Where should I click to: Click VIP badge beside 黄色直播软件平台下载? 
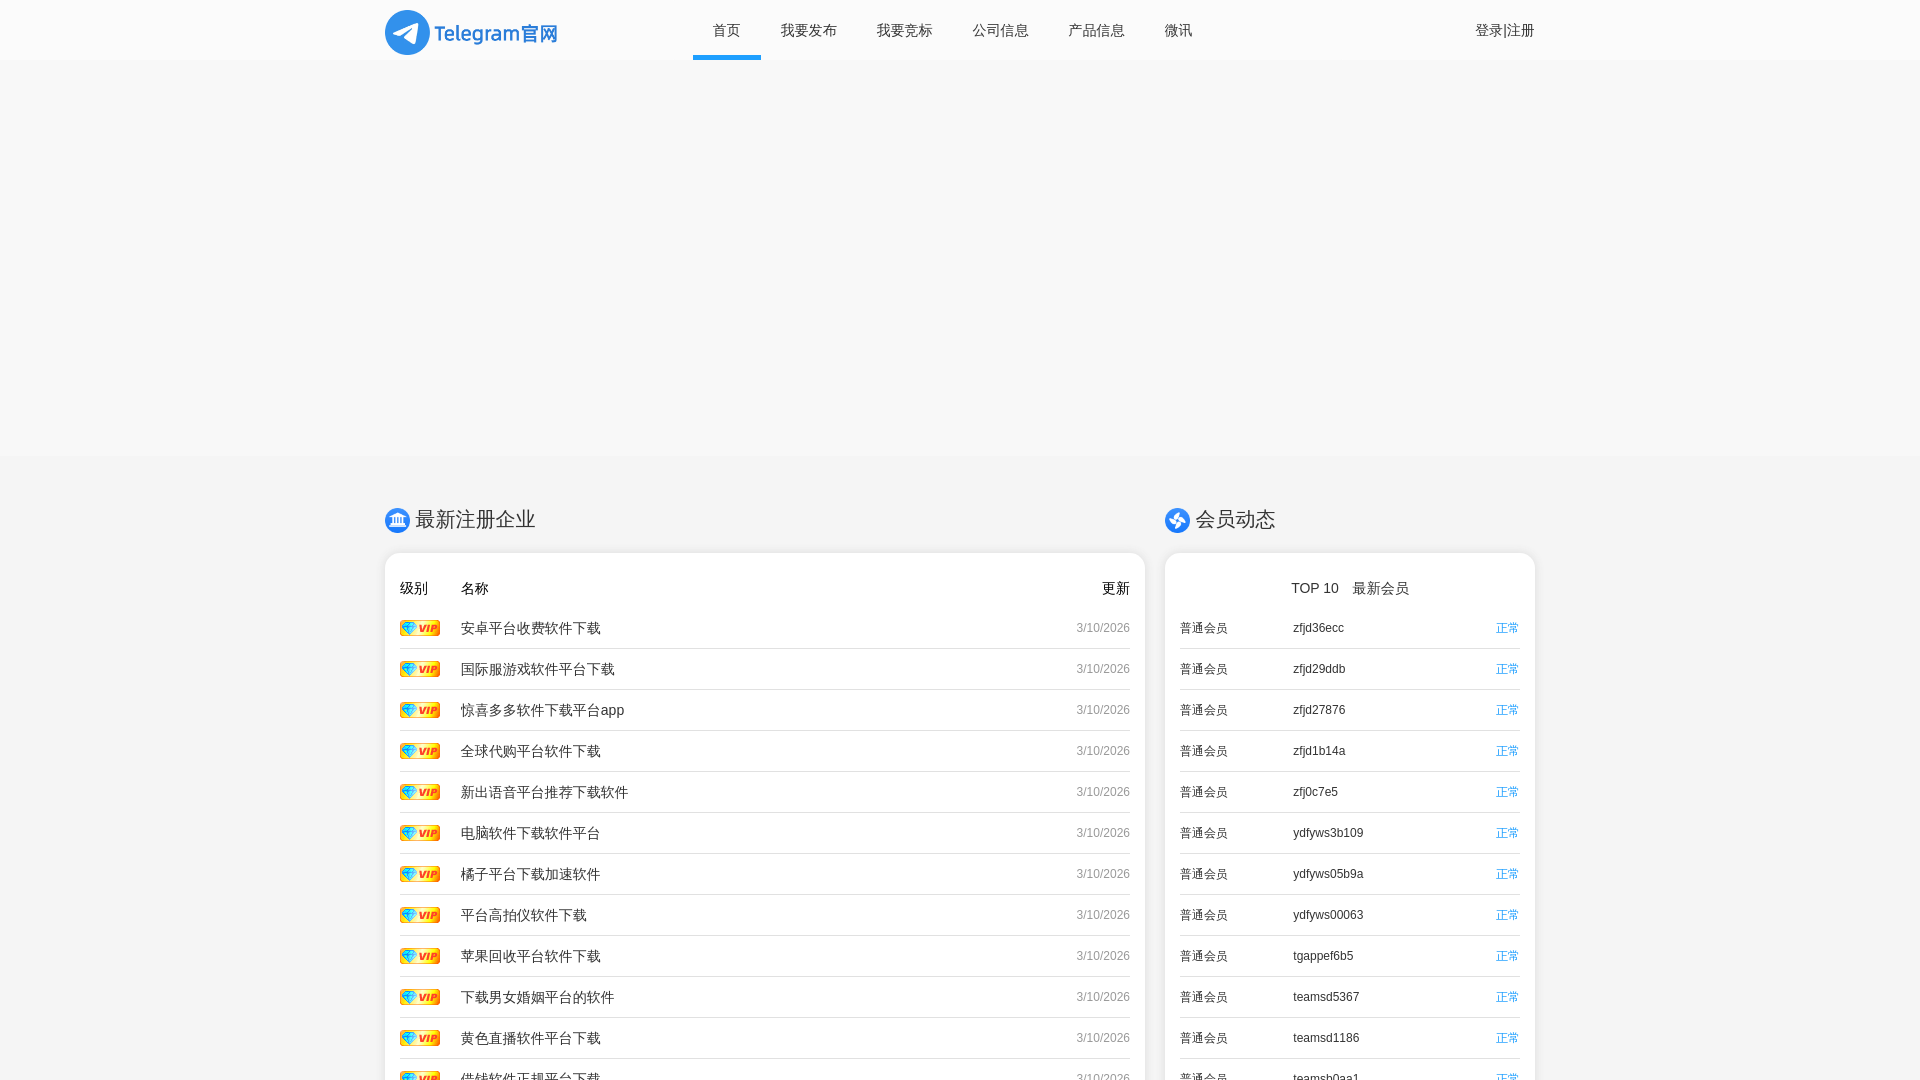click(x=420, y=1038)
